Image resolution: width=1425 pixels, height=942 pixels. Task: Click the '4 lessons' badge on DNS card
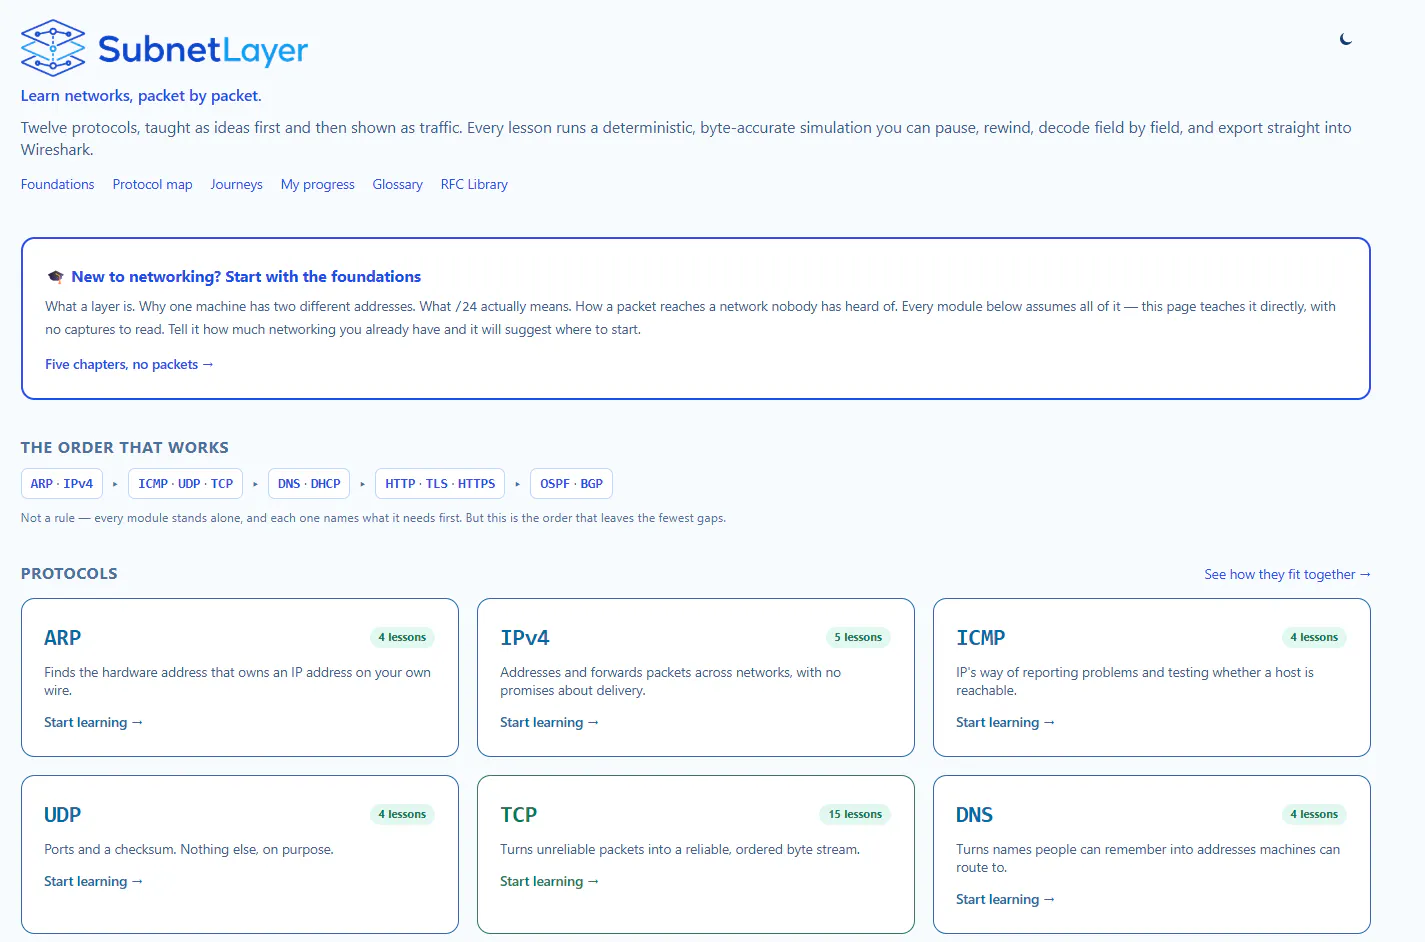(x=1314, y=814)
